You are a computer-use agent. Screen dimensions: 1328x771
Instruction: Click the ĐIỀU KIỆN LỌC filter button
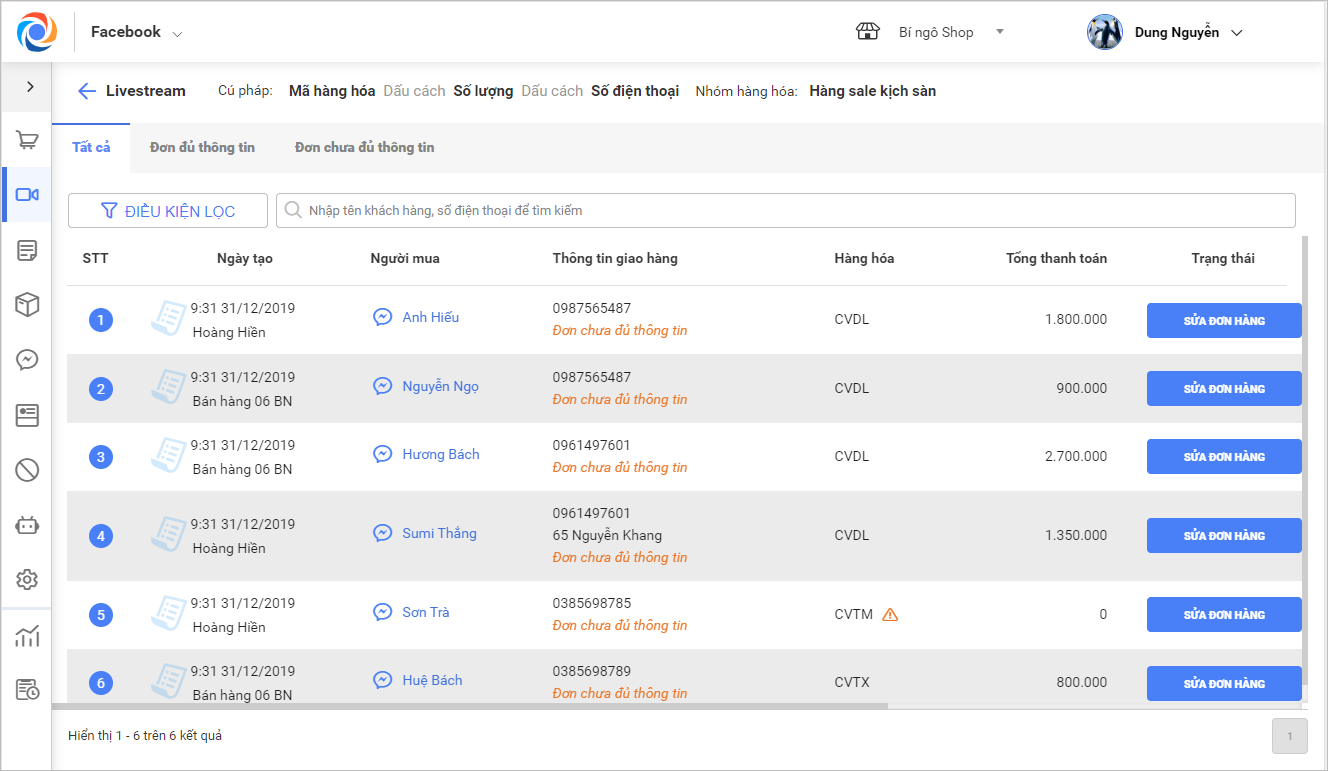point(168,211)
